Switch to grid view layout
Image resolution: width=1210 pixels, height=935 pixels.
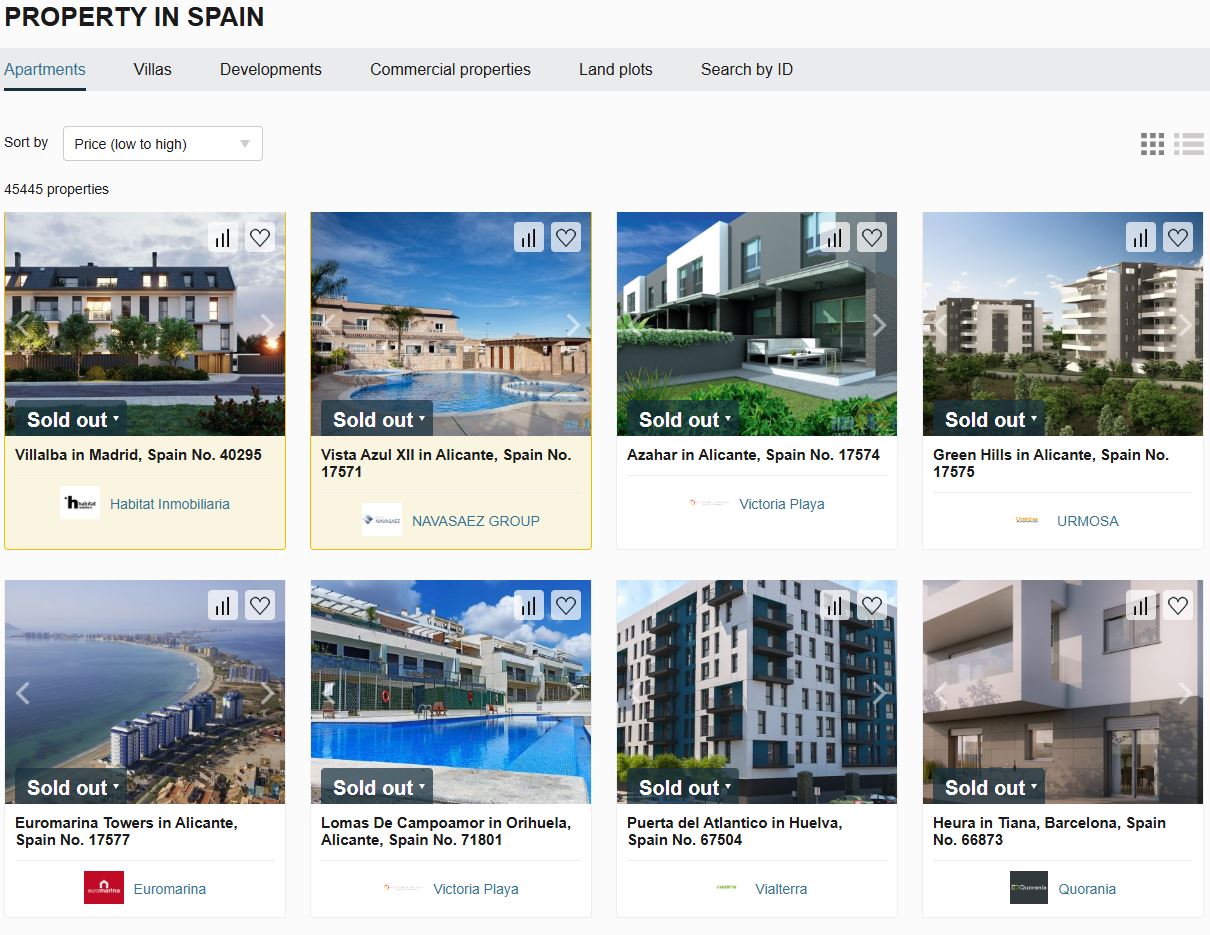click(x=1152, y=144)
